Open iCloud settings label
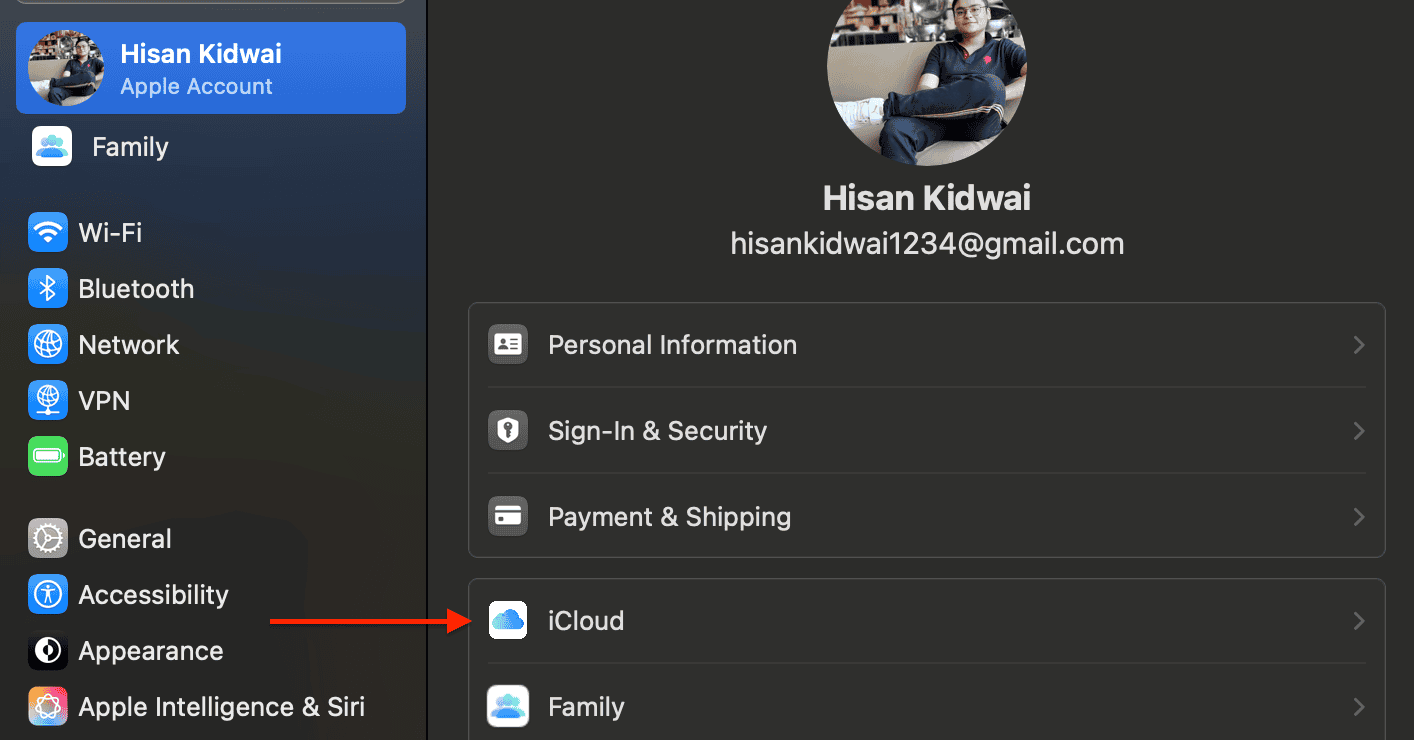 pyautogui.click(x=586, y=621)
